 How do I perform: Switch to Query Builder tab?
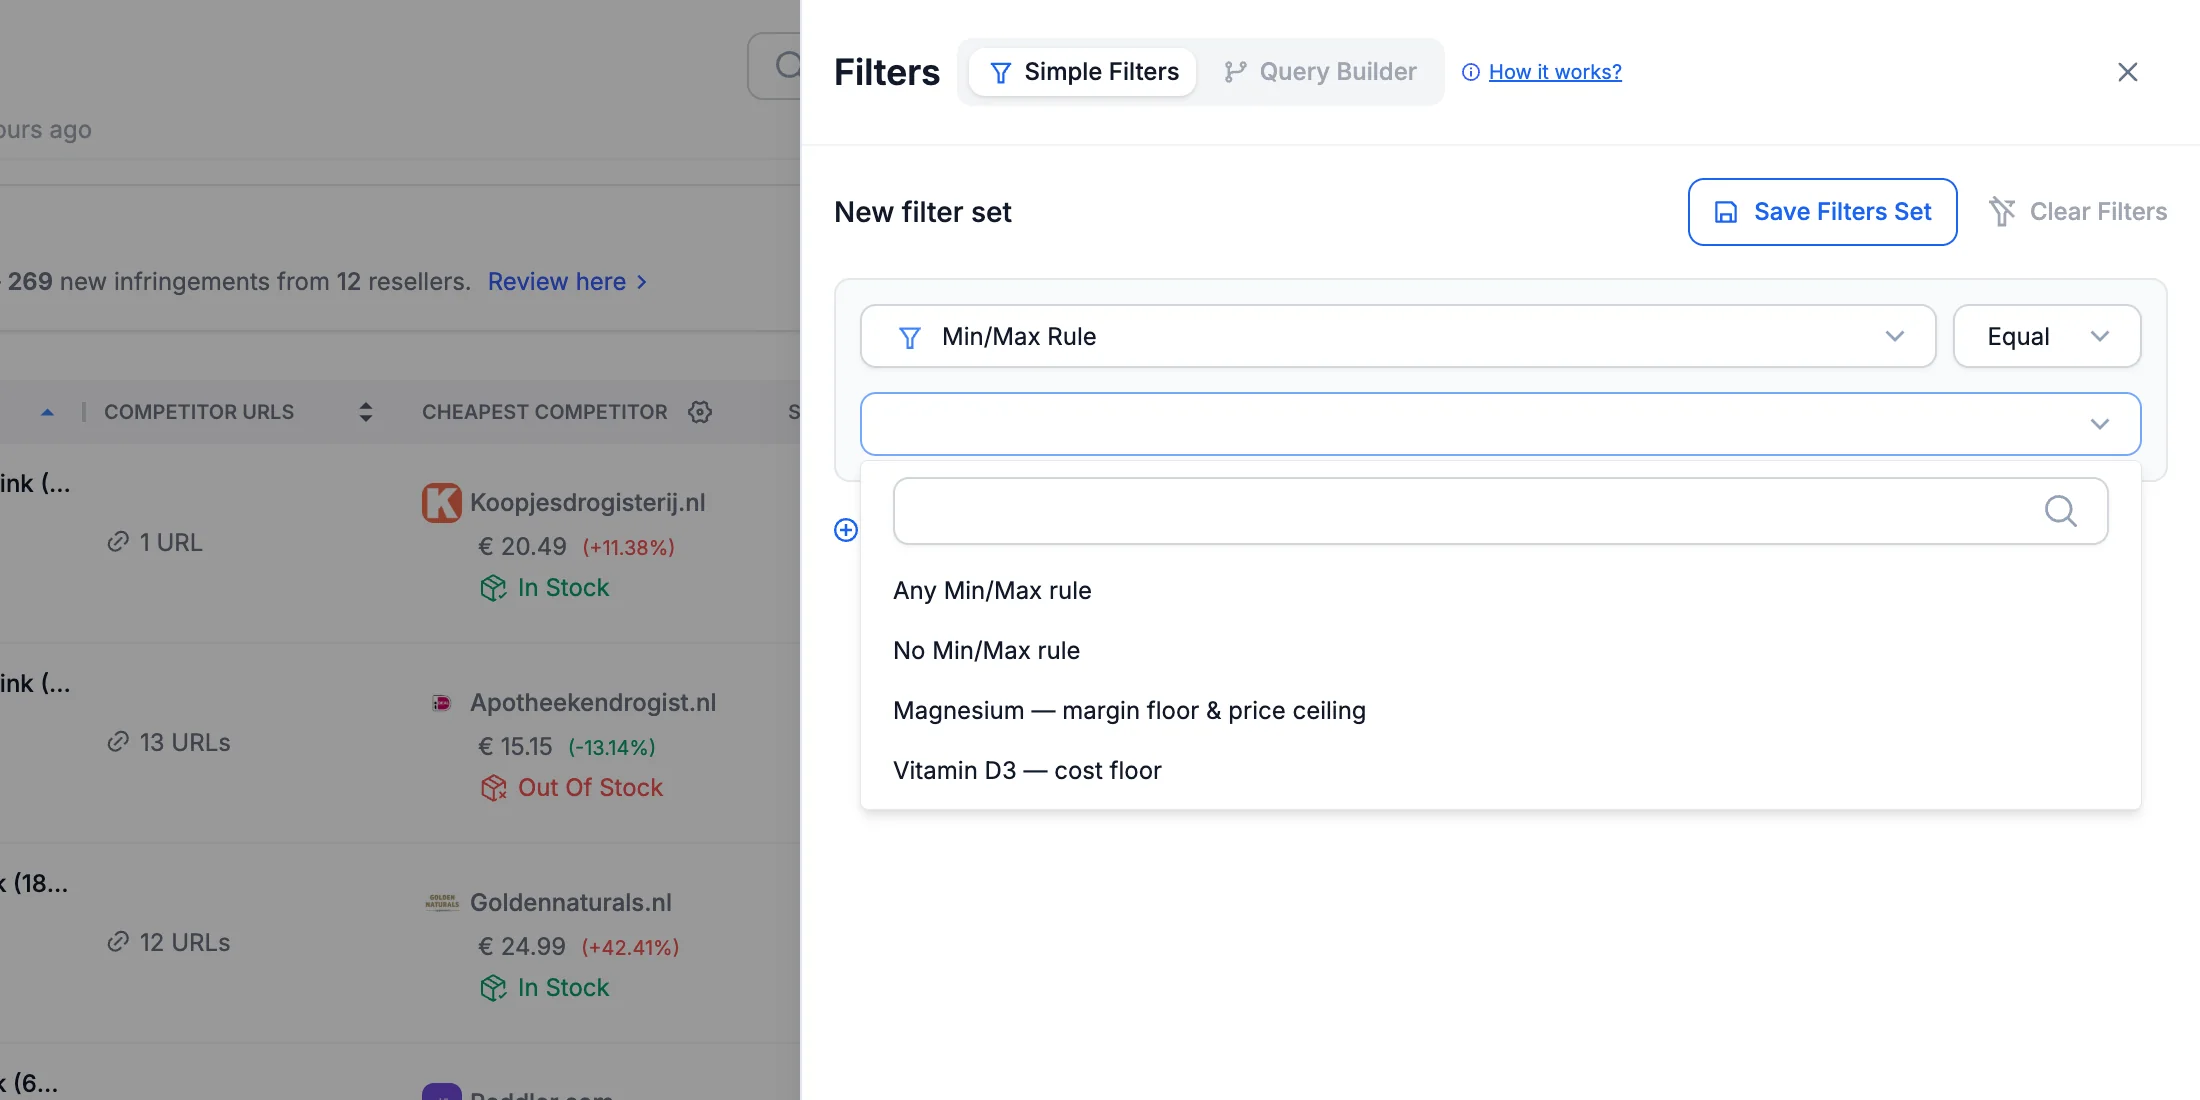[x=1320, y=72]
